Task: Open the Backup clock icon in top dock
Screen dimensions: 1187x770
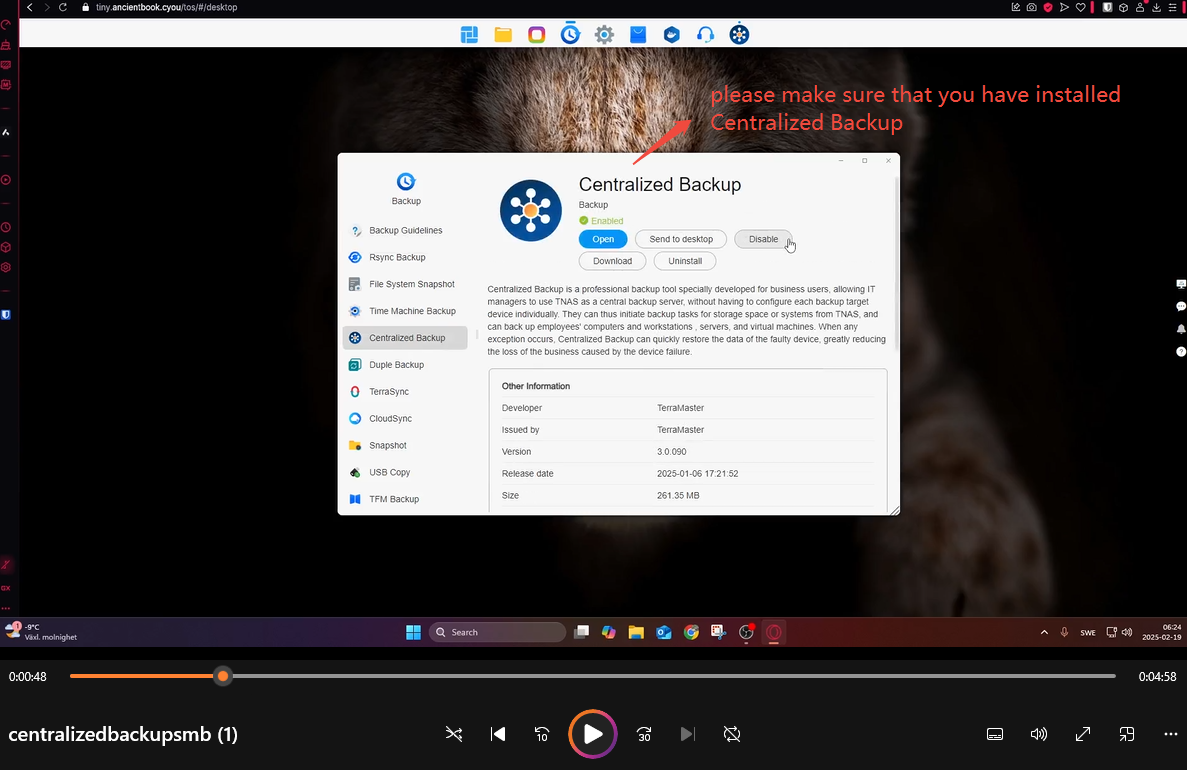Action: tap(570, 34)
